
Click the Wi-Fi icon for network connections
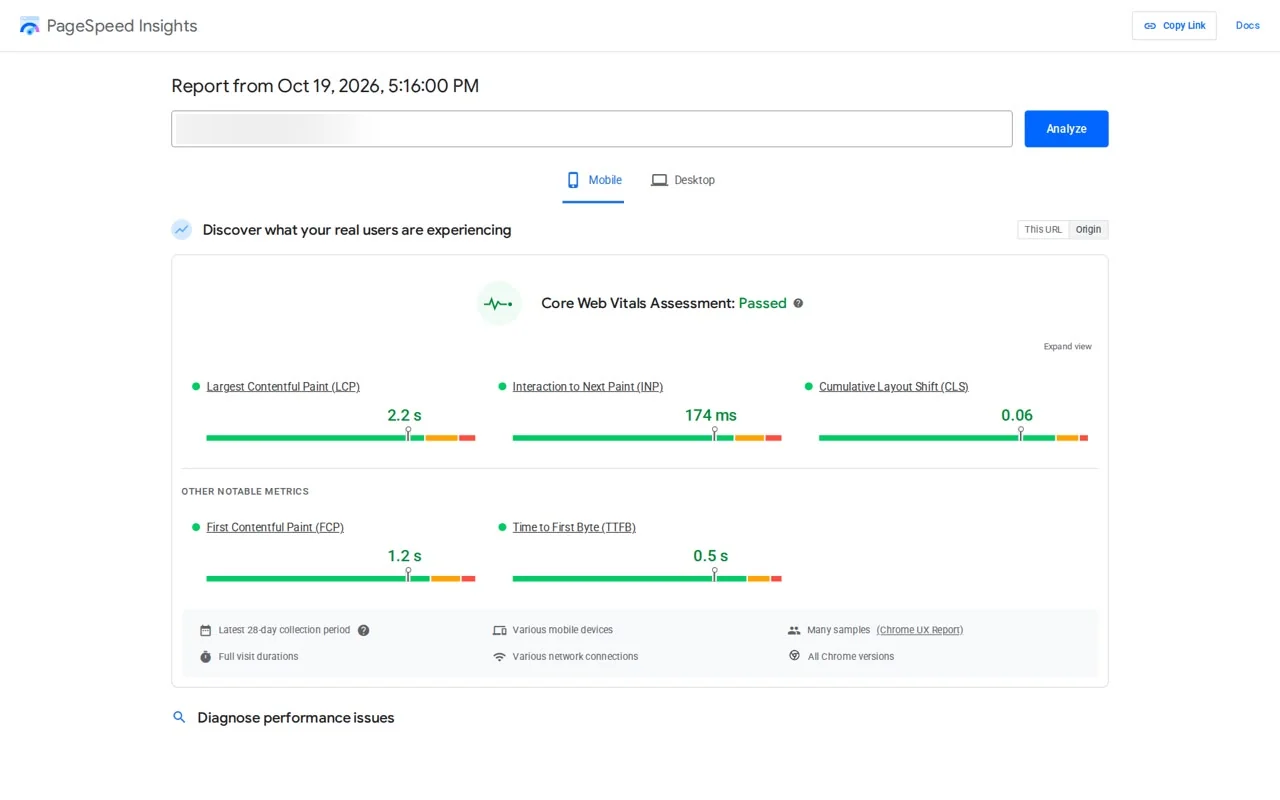(x=500, y=657)
